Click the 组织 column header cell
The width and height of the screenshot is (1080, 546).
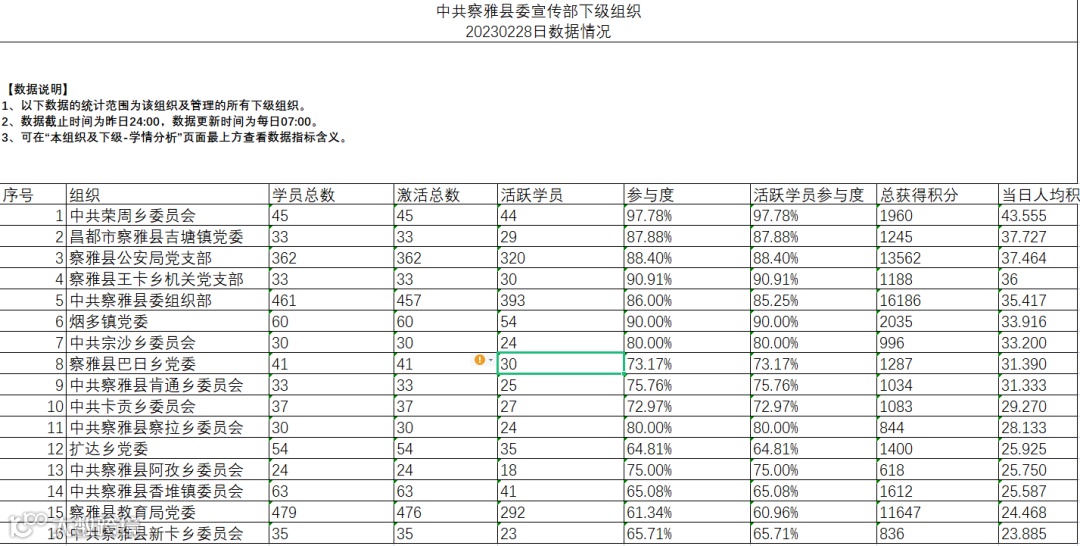(x=167, y=195)
